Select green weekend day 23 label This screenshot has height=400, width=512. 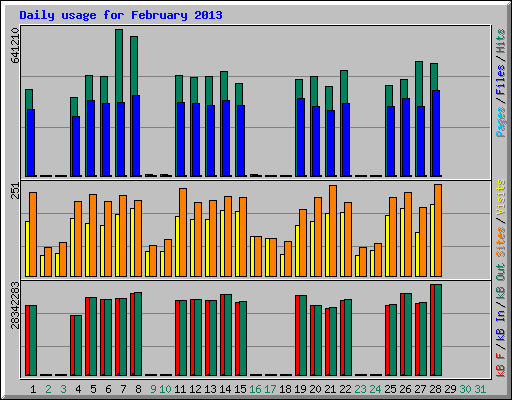tap(360, 389)
